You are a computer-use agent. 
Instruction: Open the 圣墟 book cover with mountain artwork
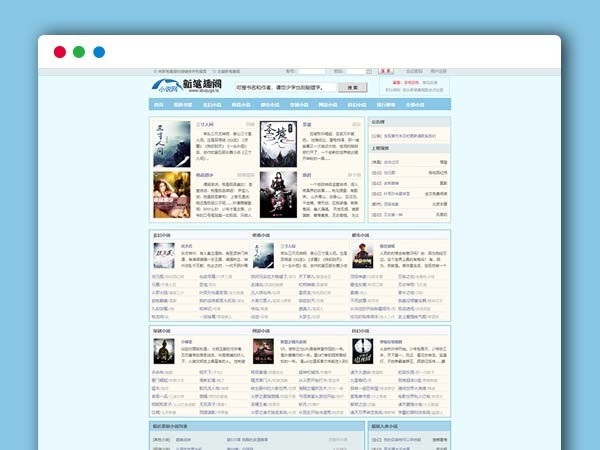pyautogui.click(x=278, y=144)
